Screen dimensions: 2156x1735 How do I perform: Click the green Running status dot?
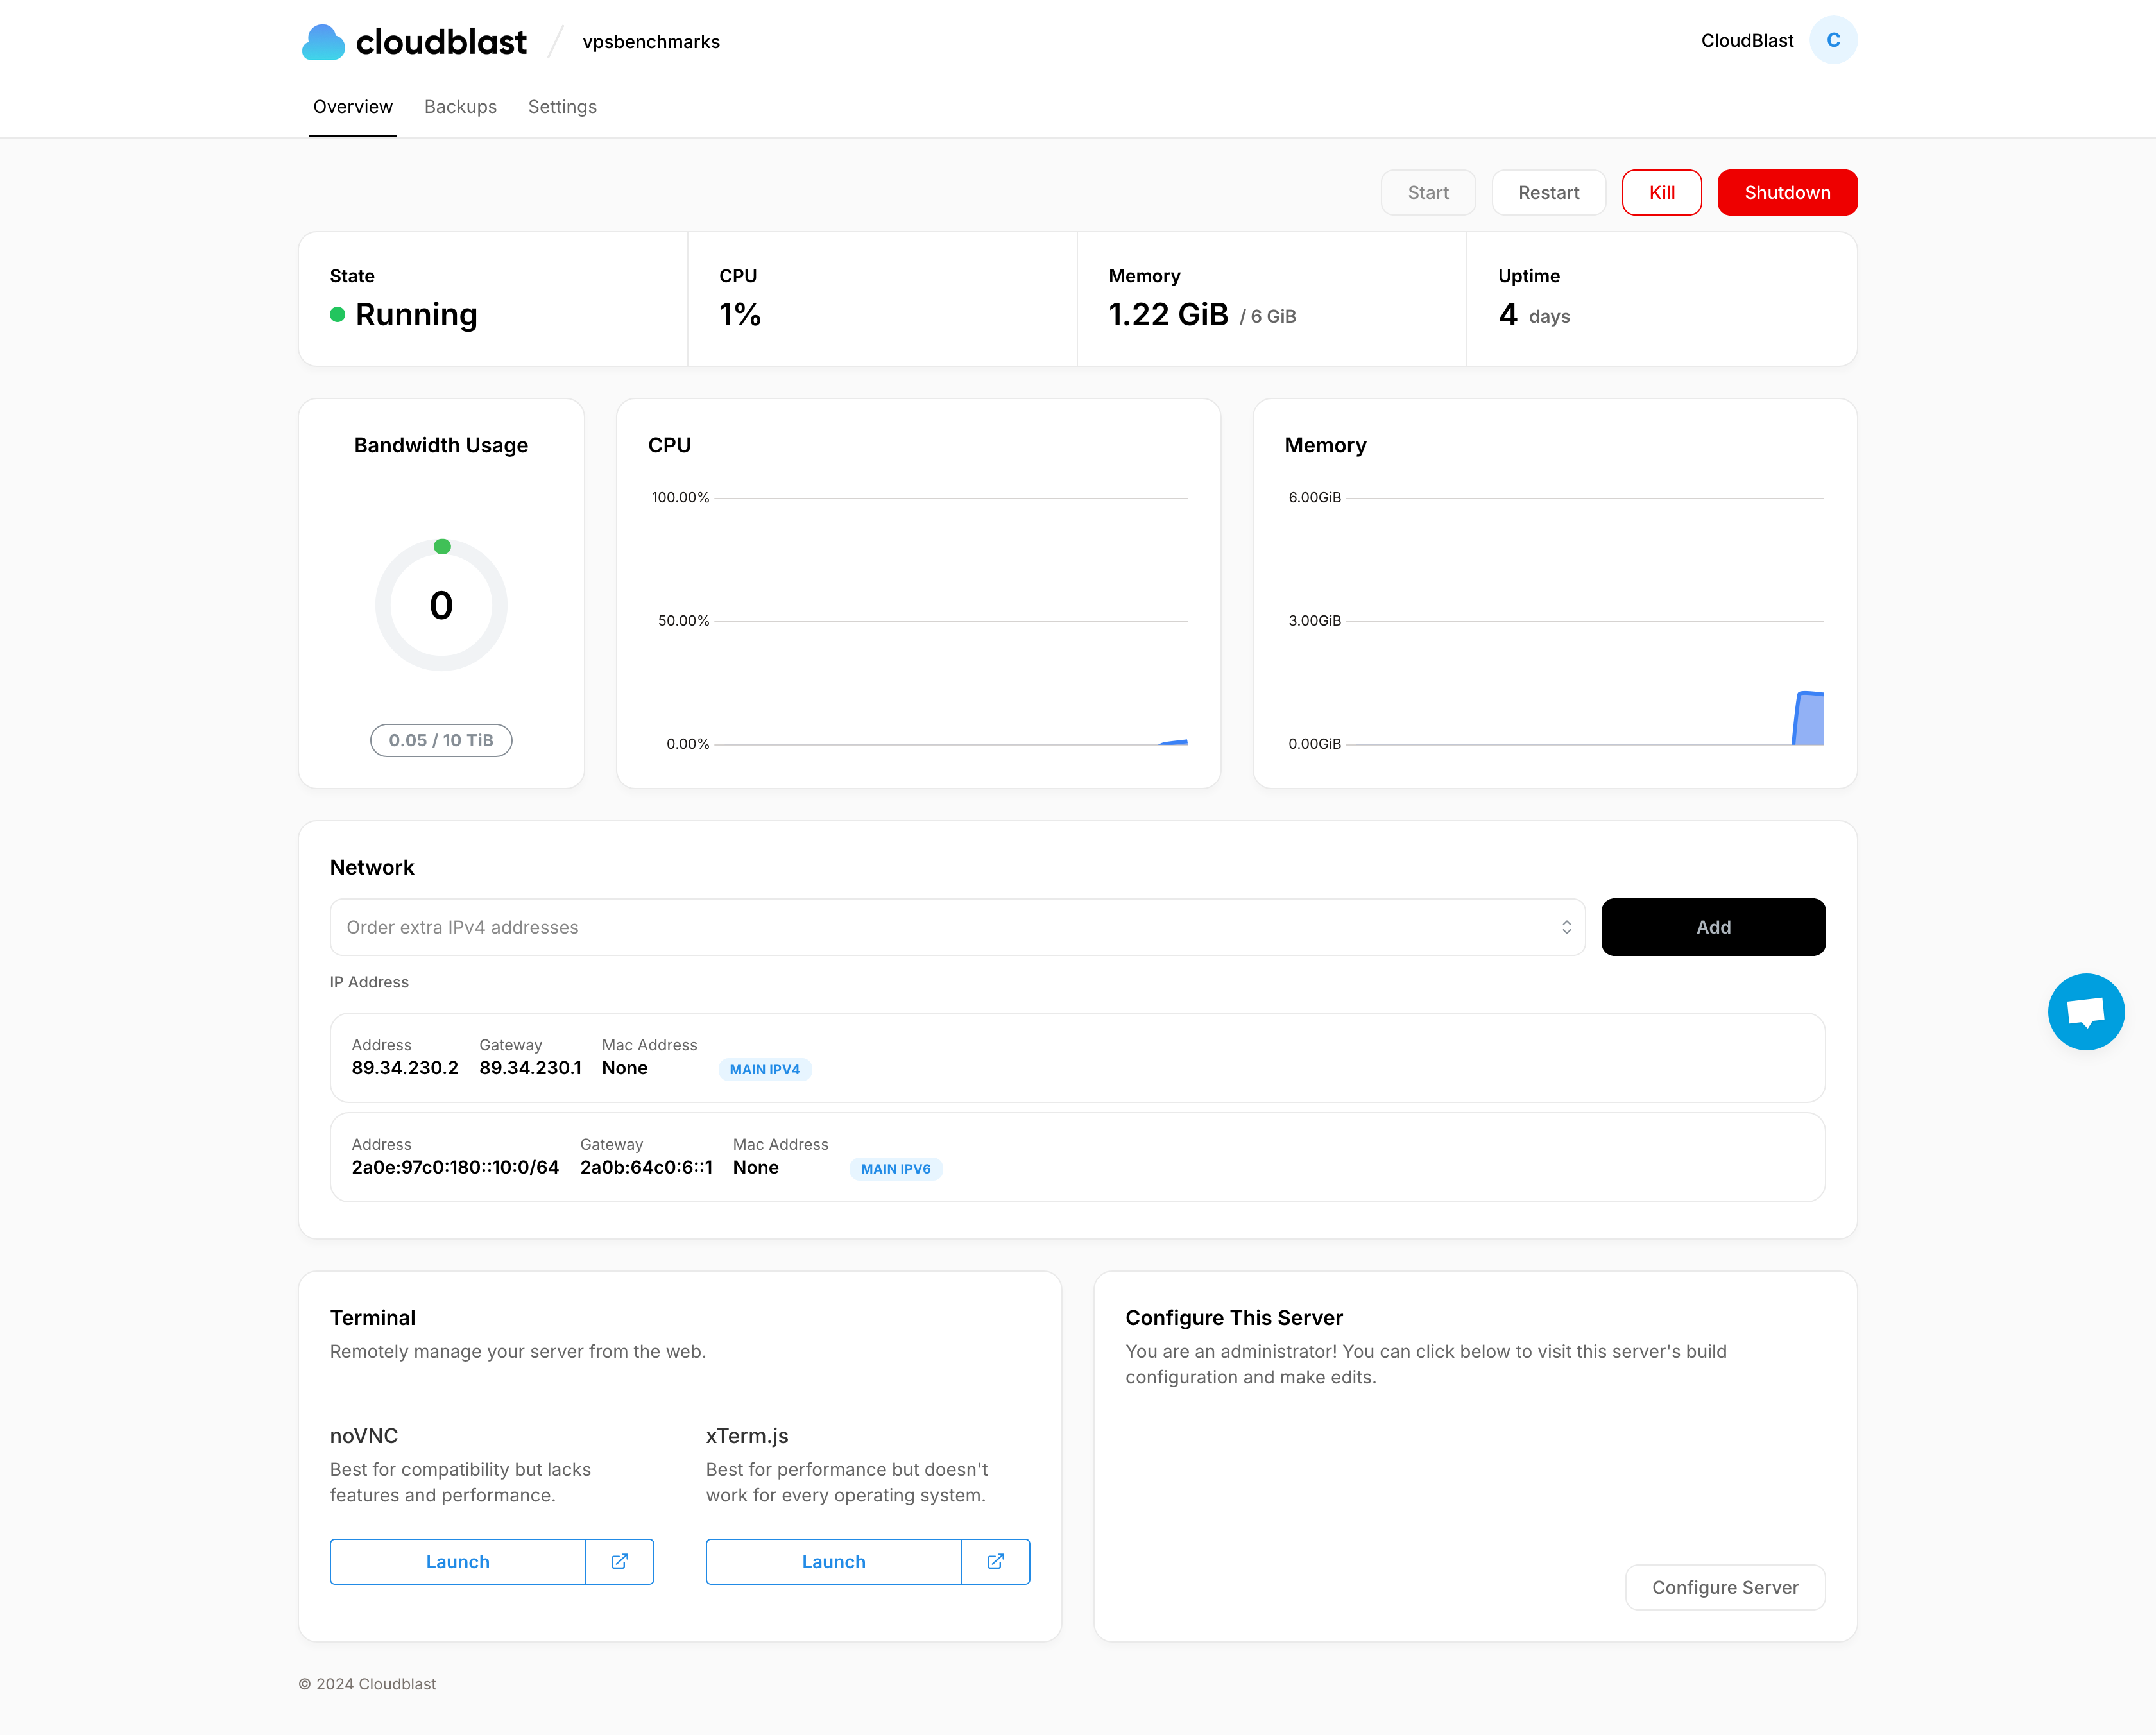coord(338,315)
